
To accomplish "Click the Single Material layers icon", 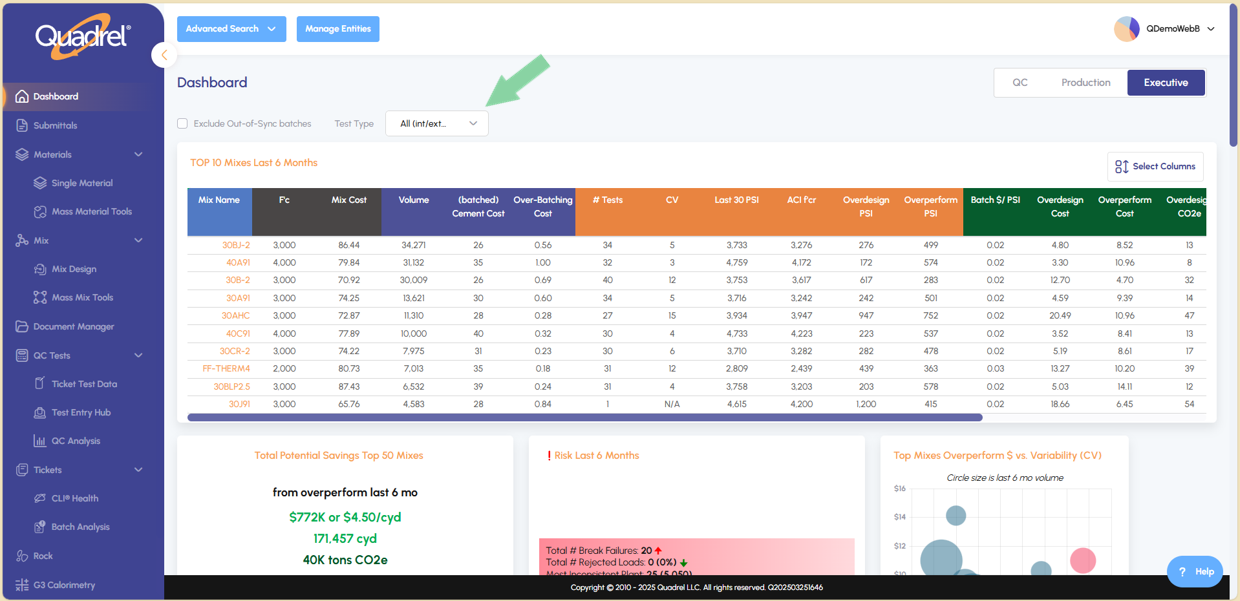I will point(40,183).
